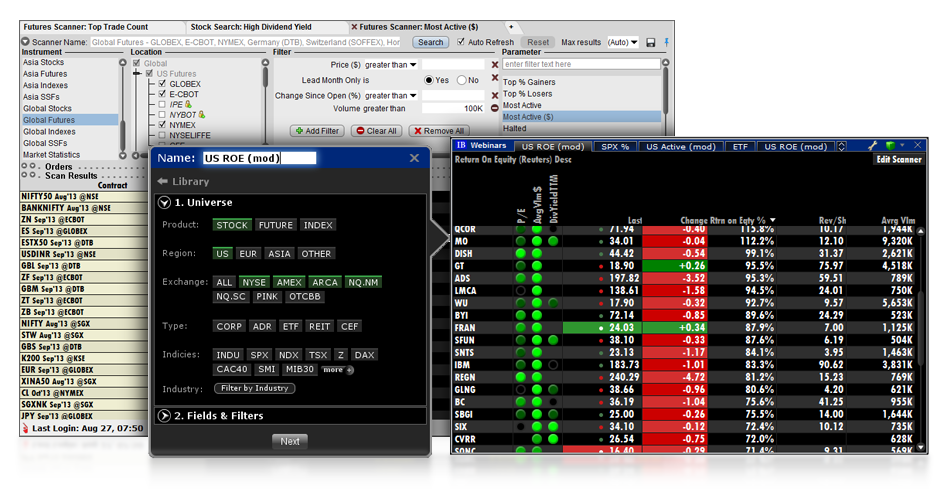Screen dimensions: 950x500
Task: Open the Max results (Auto) dropdown
Action: coord(622,42)
